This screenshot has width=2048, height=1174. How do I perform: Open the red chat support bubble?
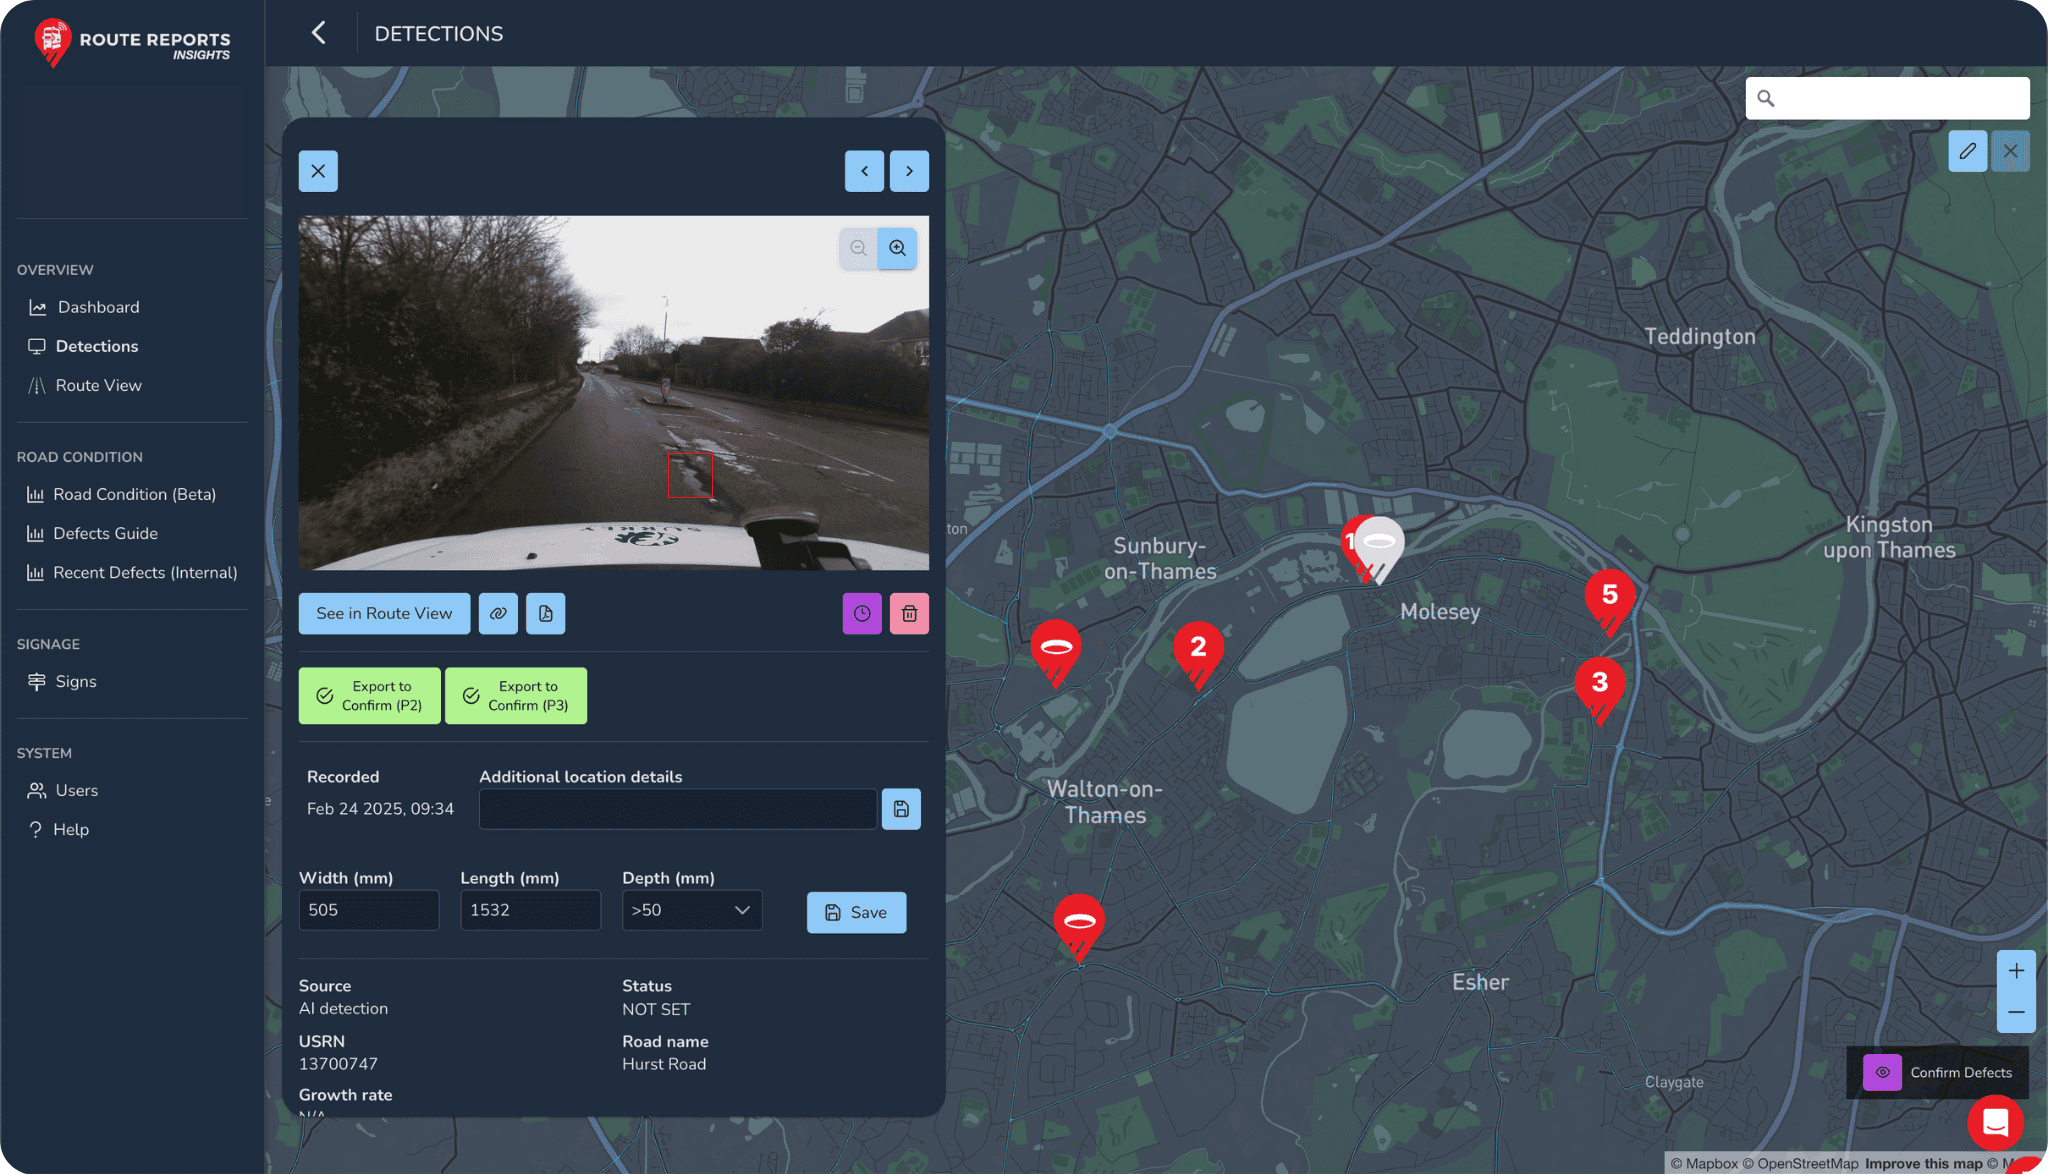click(x=1995, y=1123)
